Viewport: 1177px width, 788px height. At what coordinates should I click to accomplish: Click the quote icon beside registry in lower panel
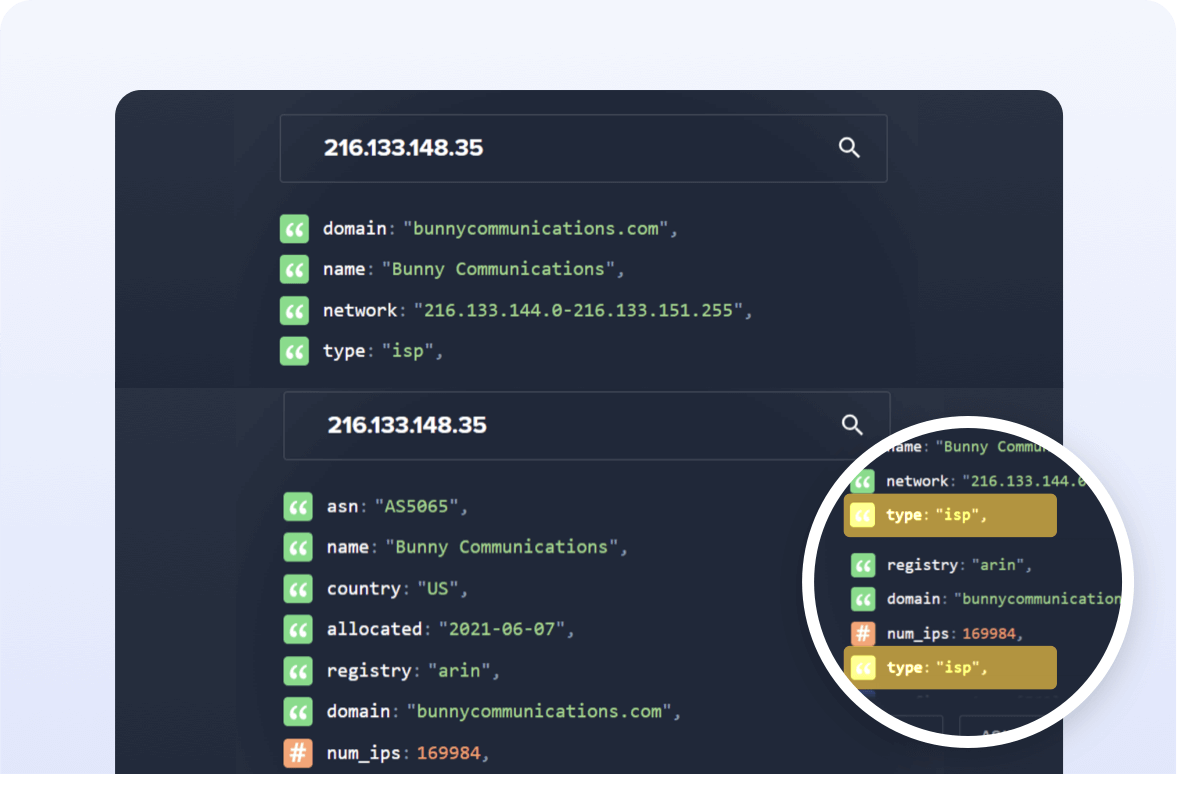[x=298, y=671]
